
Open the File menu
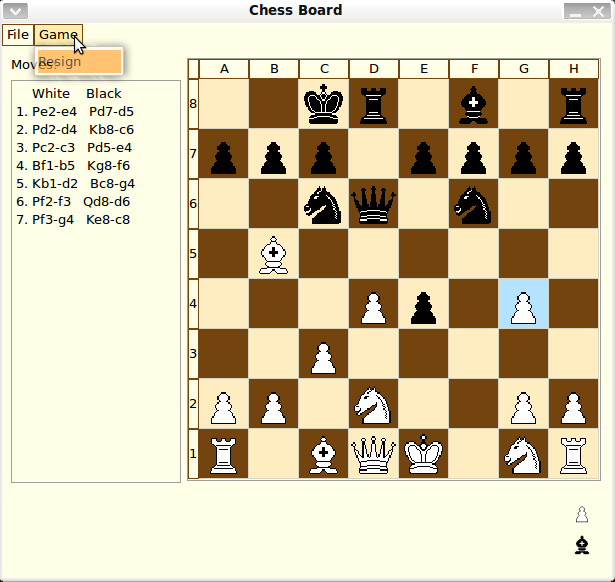(x=18, y=35)
